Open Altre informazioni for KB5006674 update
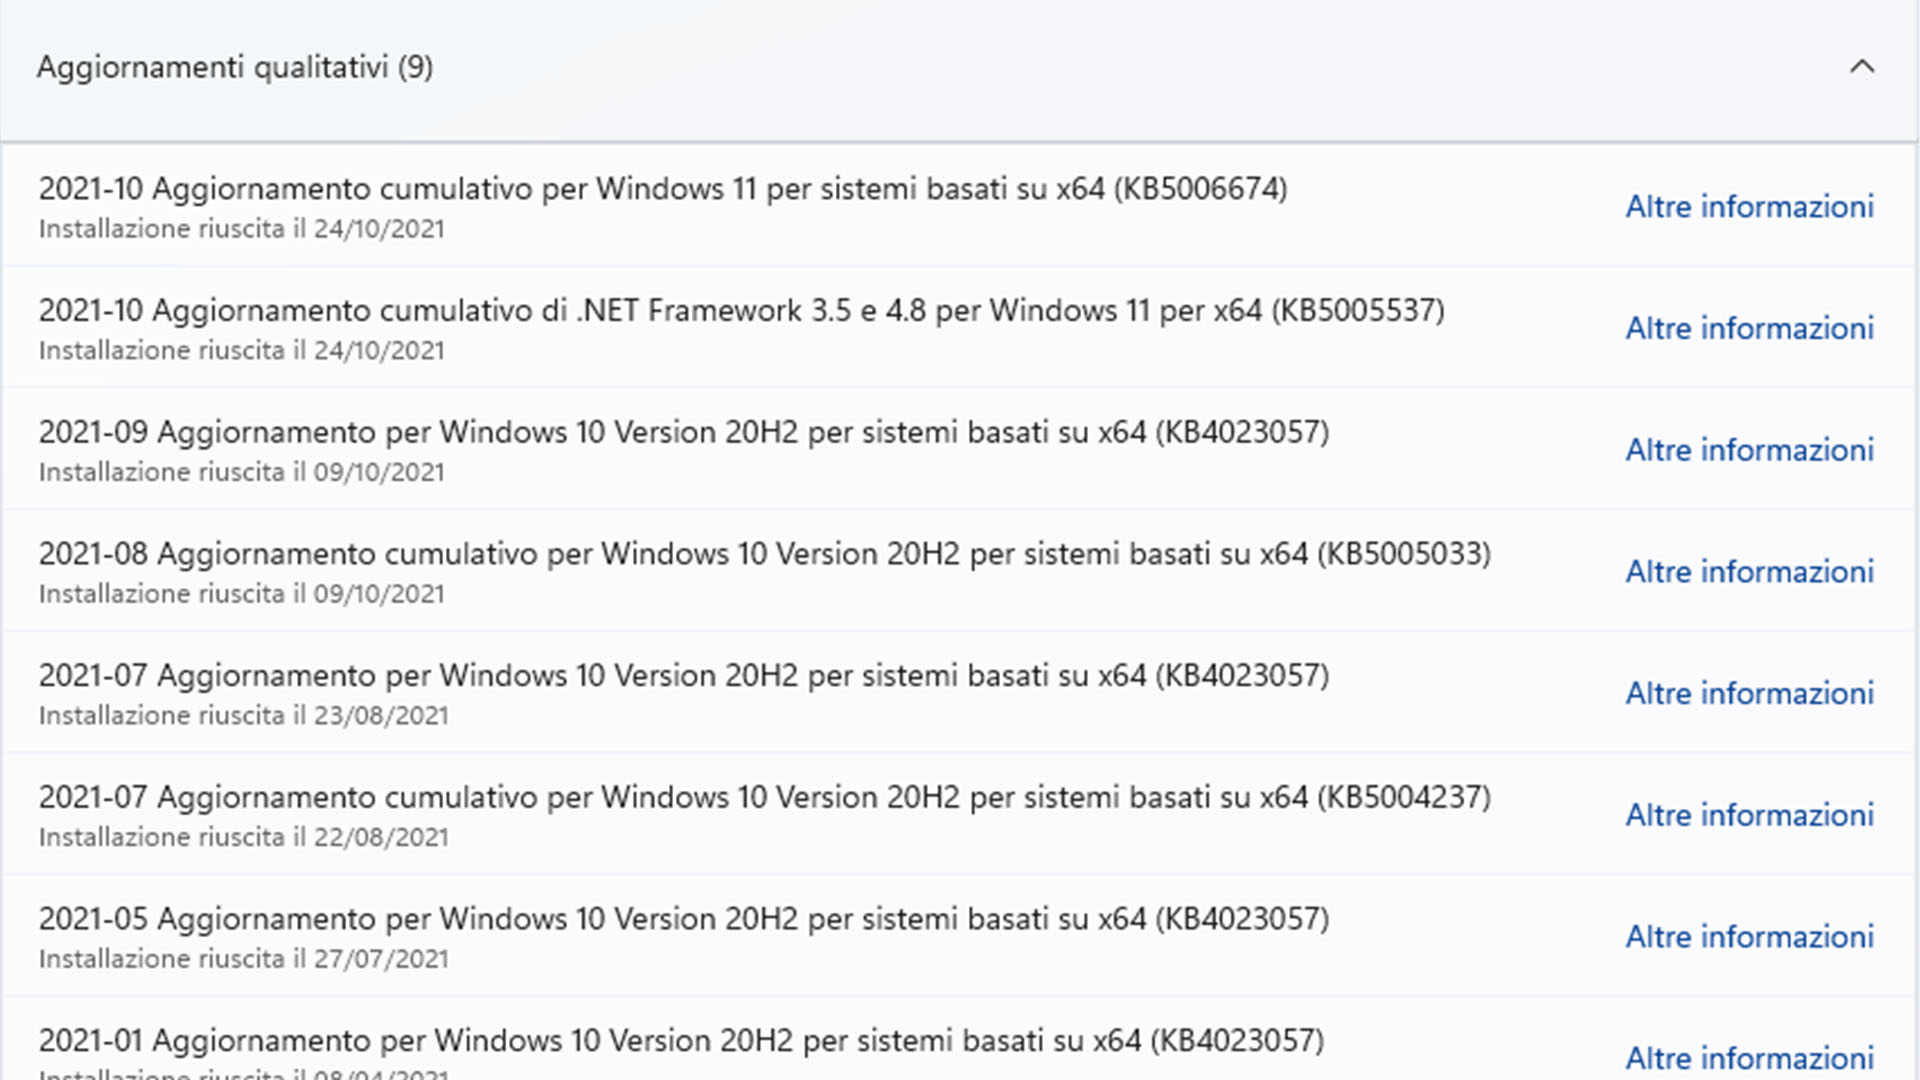Viewport: 1920px width, 1080px height. 1749,207
